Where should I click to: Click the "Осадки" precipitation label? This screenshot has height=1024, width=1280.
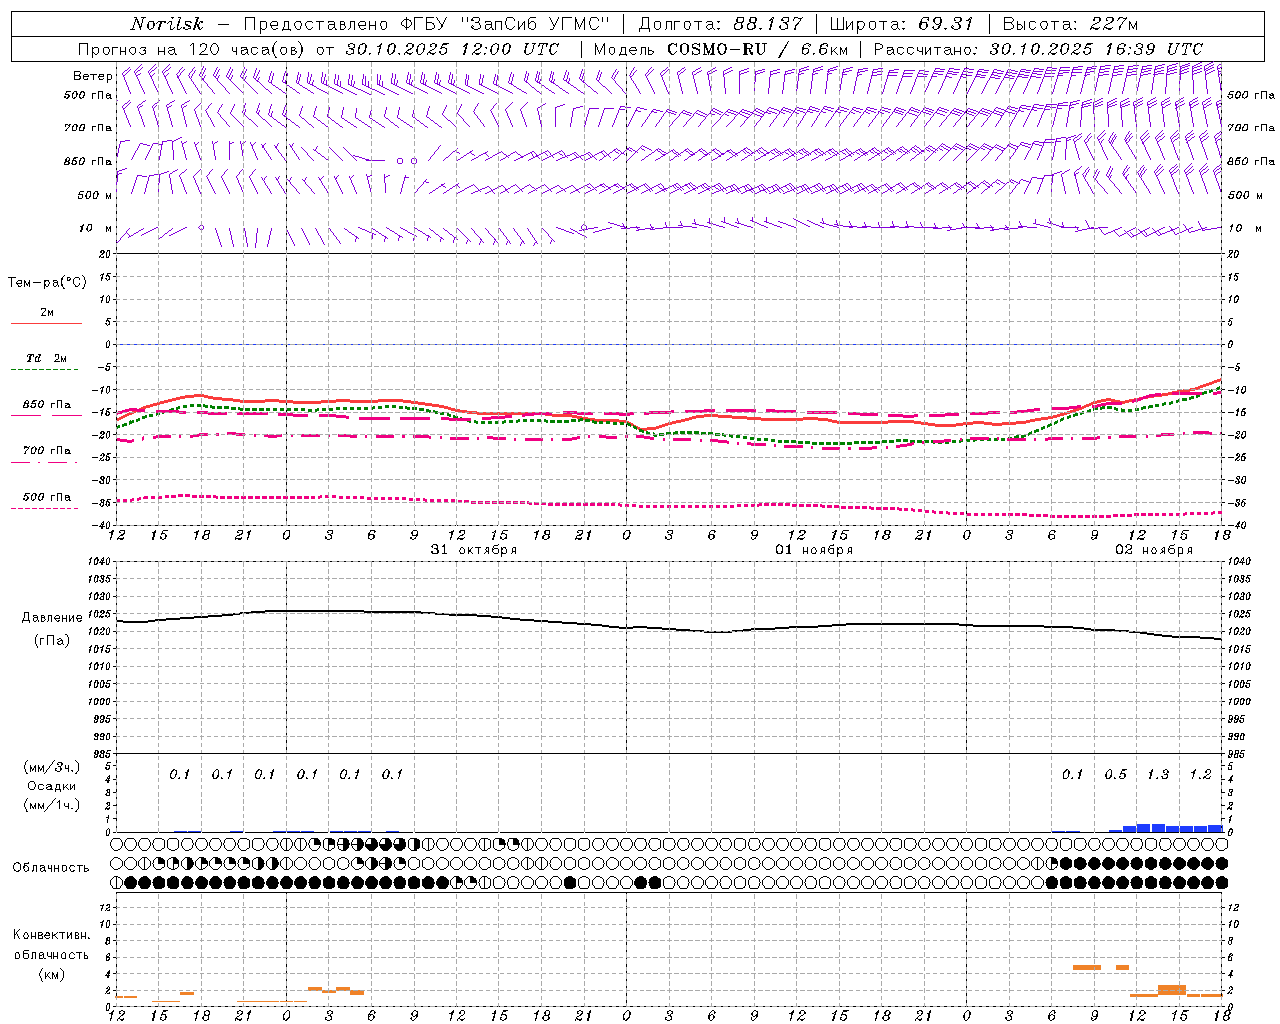point(52,786)
